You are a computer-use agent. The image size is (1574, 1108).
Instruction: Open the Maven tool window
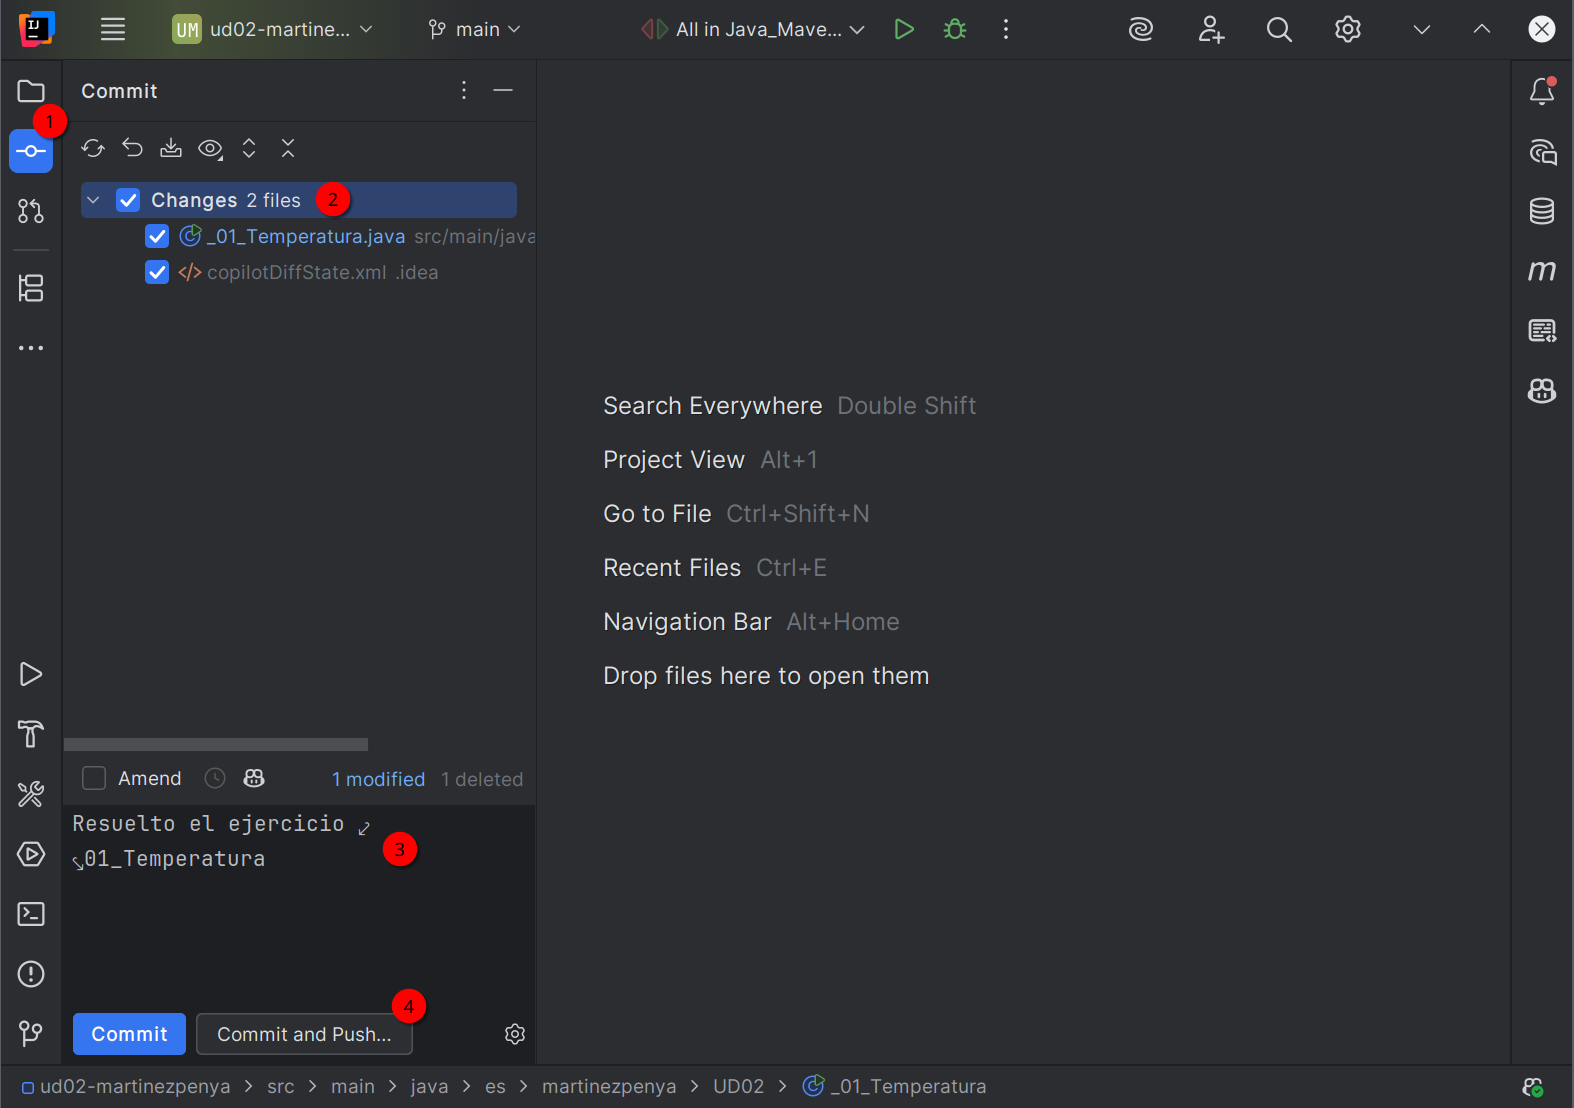[1542, 271]
